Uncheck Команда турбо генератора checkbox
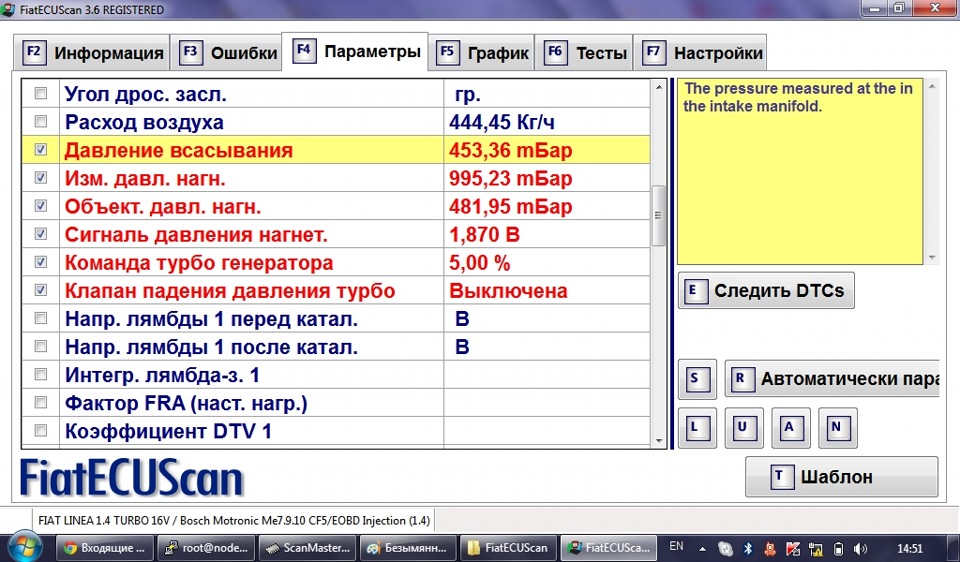Screen dimensions: 960x562 pos(40,262)
